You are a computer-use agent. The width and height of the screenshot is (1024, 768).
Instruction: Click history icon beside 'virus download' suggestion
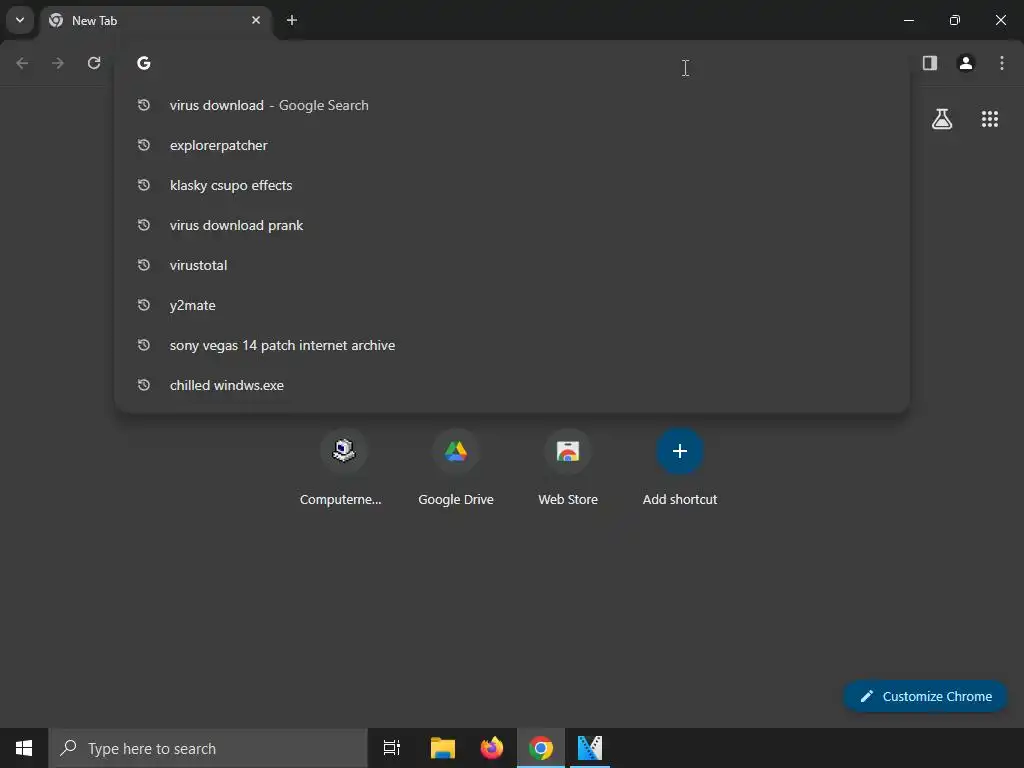click(144, 104)
